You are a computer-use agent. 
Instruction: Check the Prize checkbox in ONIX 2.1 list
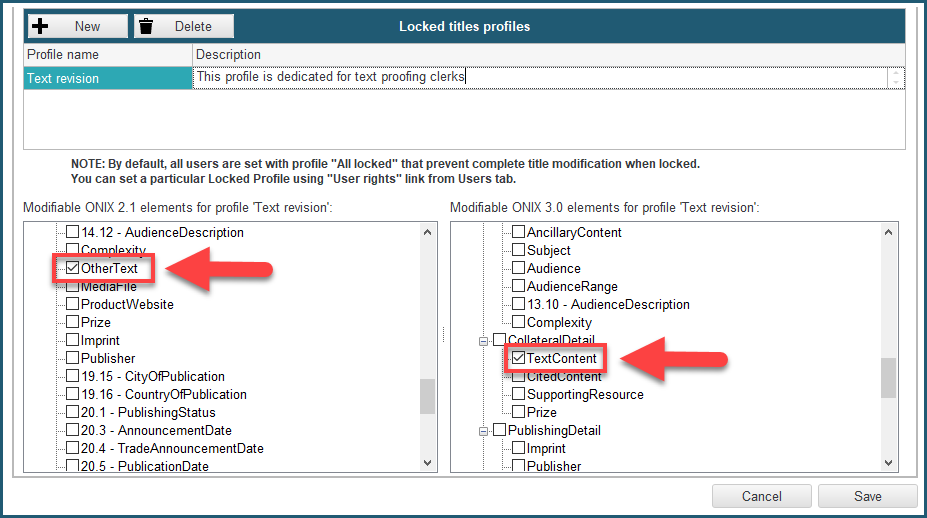[72, 322]
